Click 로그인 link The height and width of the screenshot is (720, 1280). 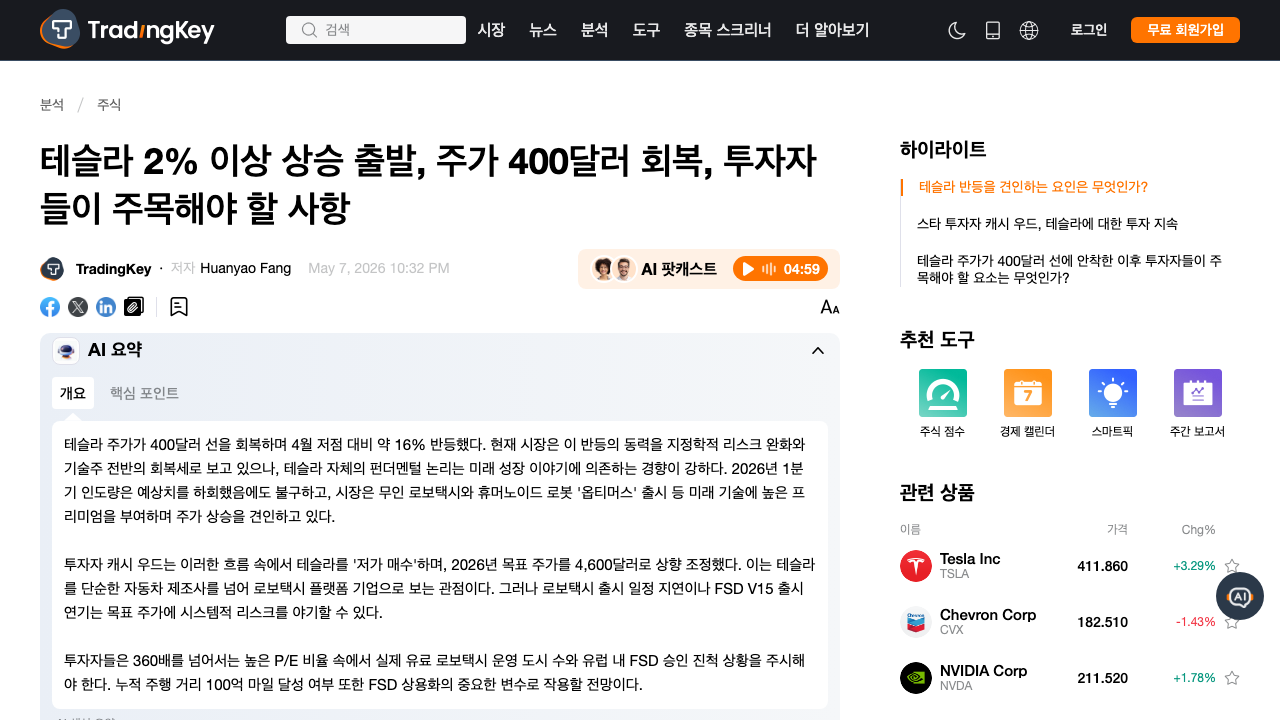1089,30
